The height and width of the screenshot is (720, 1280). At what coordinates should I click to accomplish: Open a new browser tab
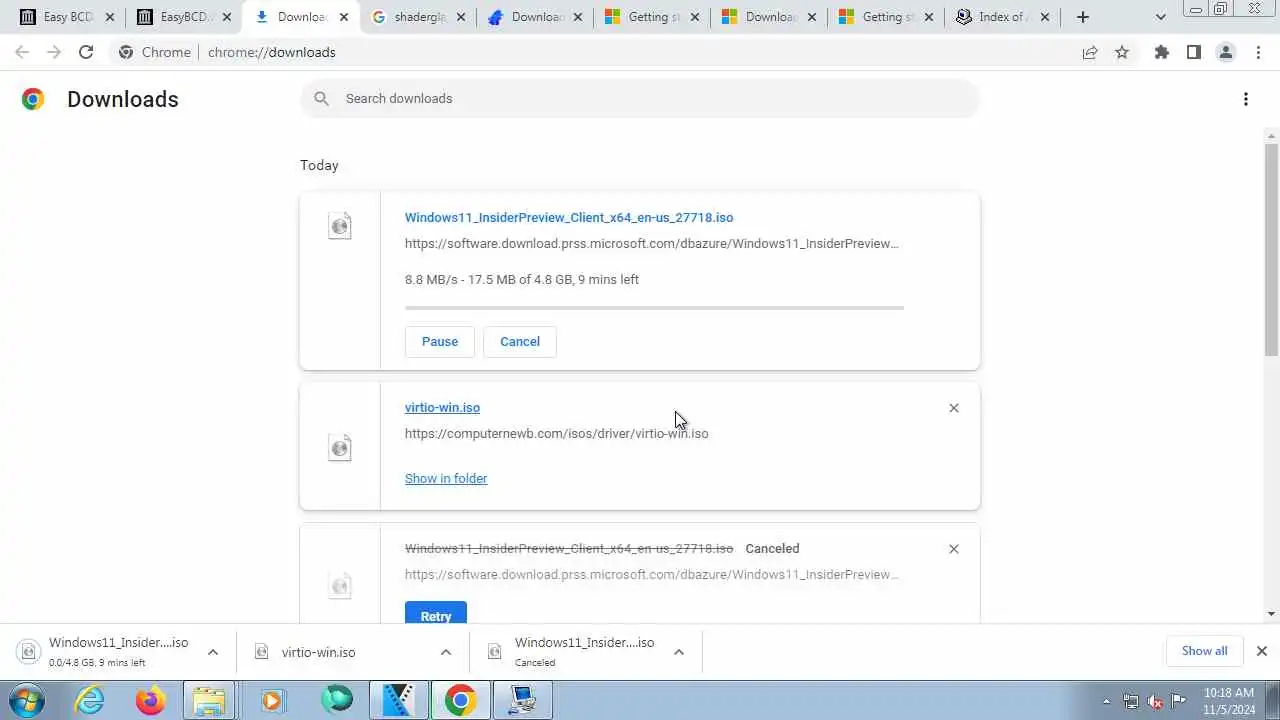(1083, 17)
